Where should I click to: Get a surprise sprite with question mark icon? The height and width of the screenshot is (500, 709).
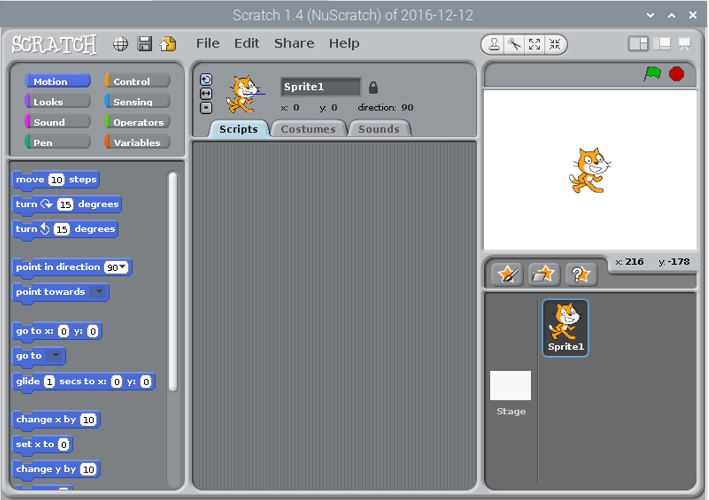(x=580, y=274)
